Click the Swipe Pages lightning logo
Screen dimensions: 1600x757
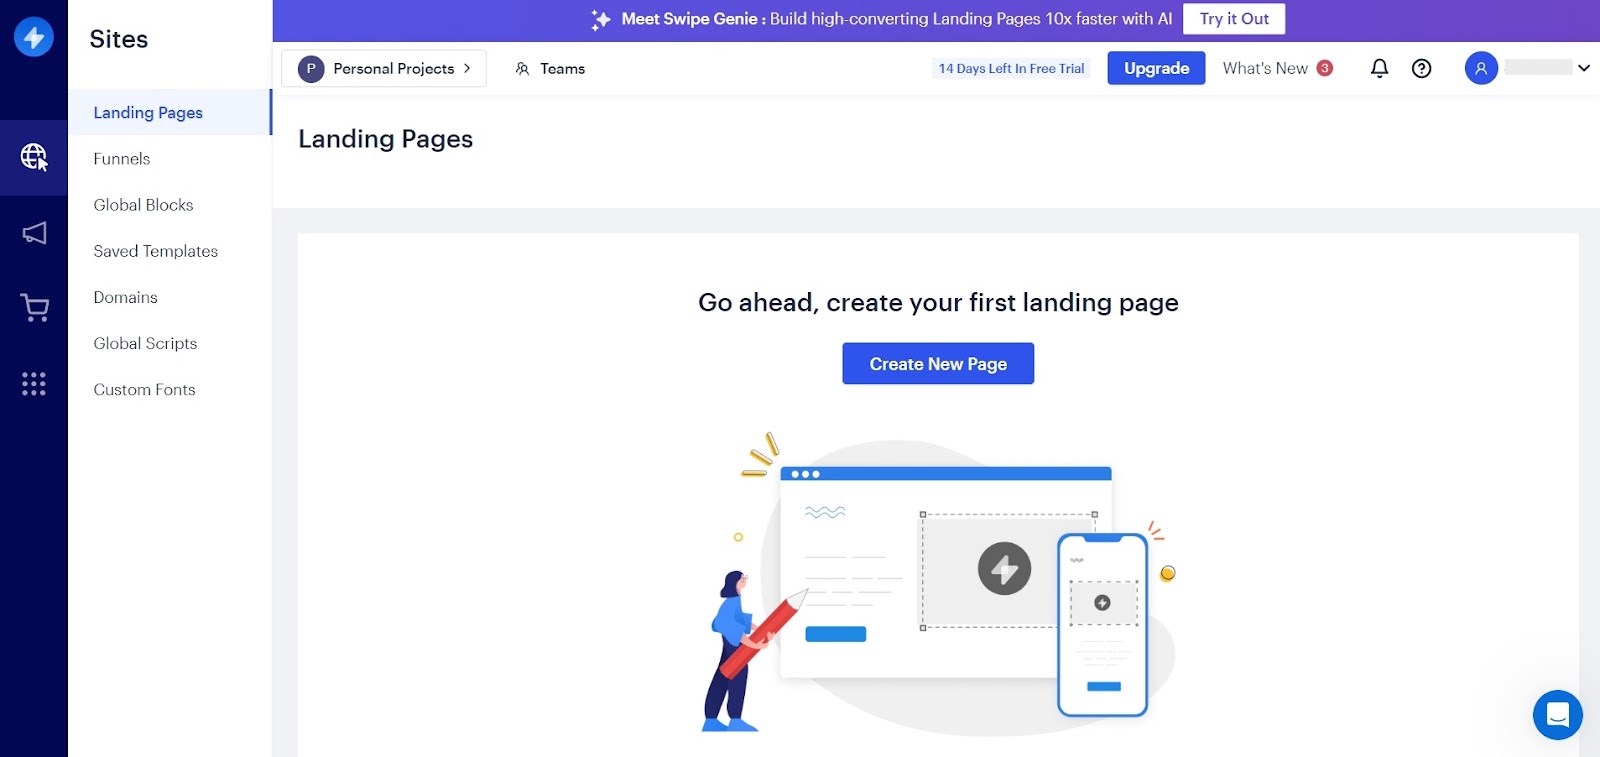point(34,38)
